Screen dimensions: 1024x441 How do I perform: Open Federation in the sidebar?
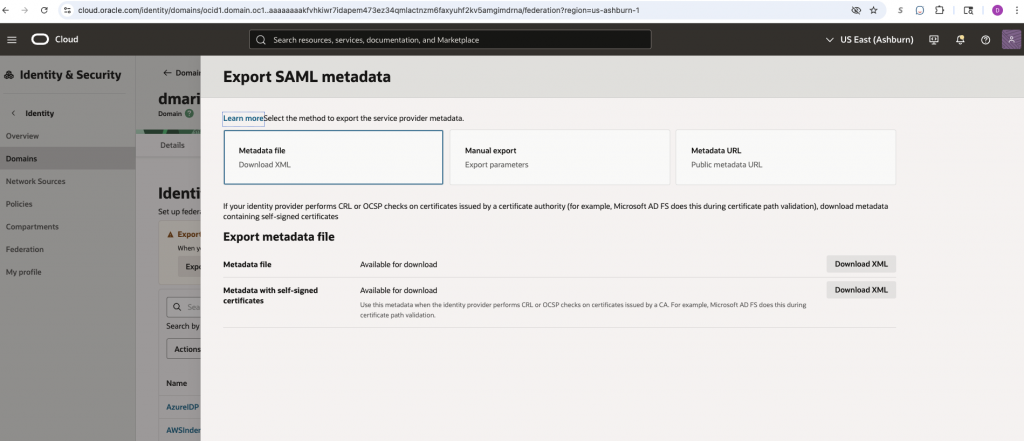coord(25,249)
